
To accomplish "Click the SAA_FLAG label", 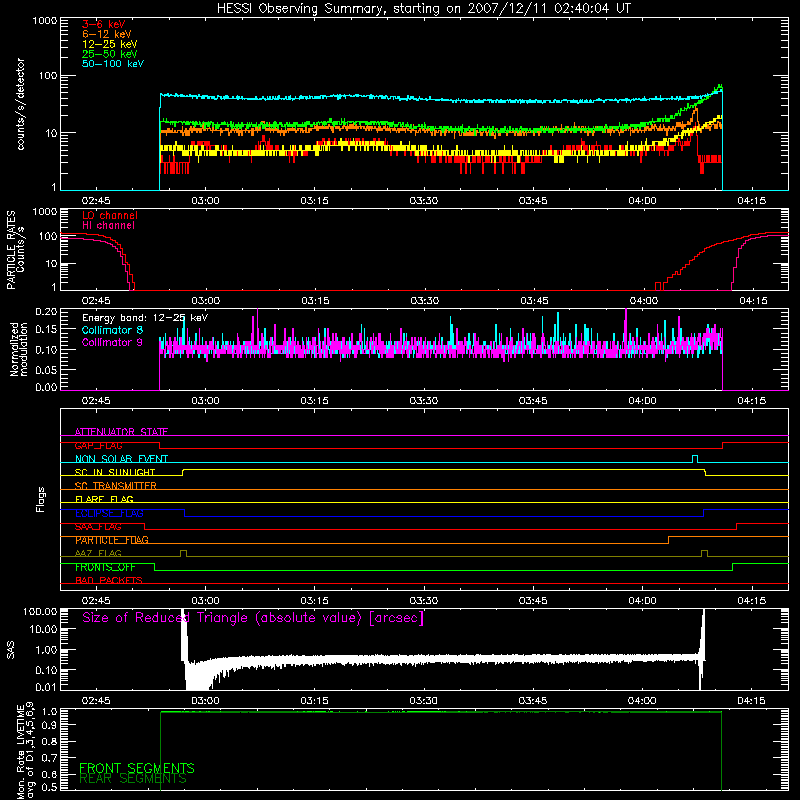I will (98, 527).
